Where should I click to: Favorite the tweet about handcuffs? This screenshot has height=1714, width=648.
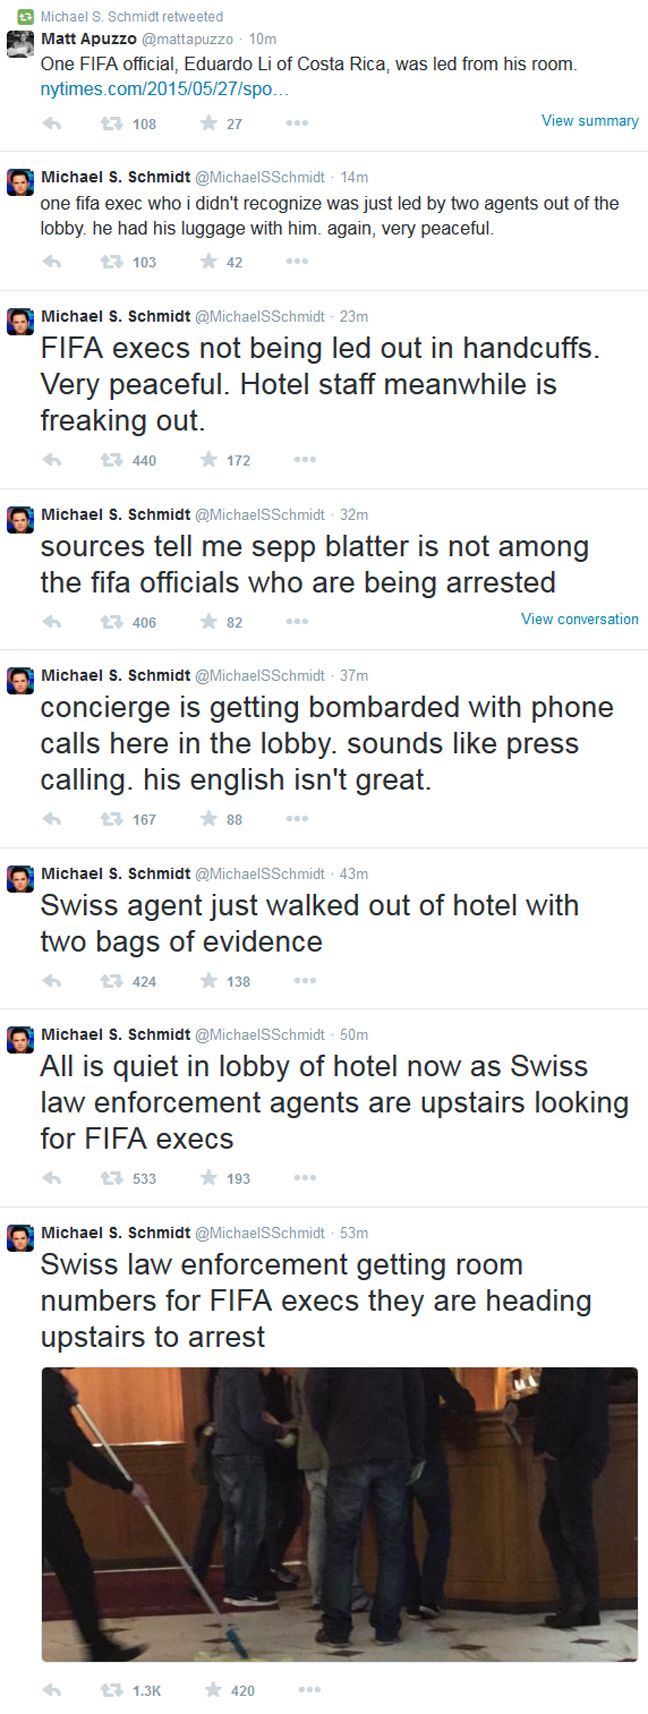pyautogui.click(x=208, y=460)
